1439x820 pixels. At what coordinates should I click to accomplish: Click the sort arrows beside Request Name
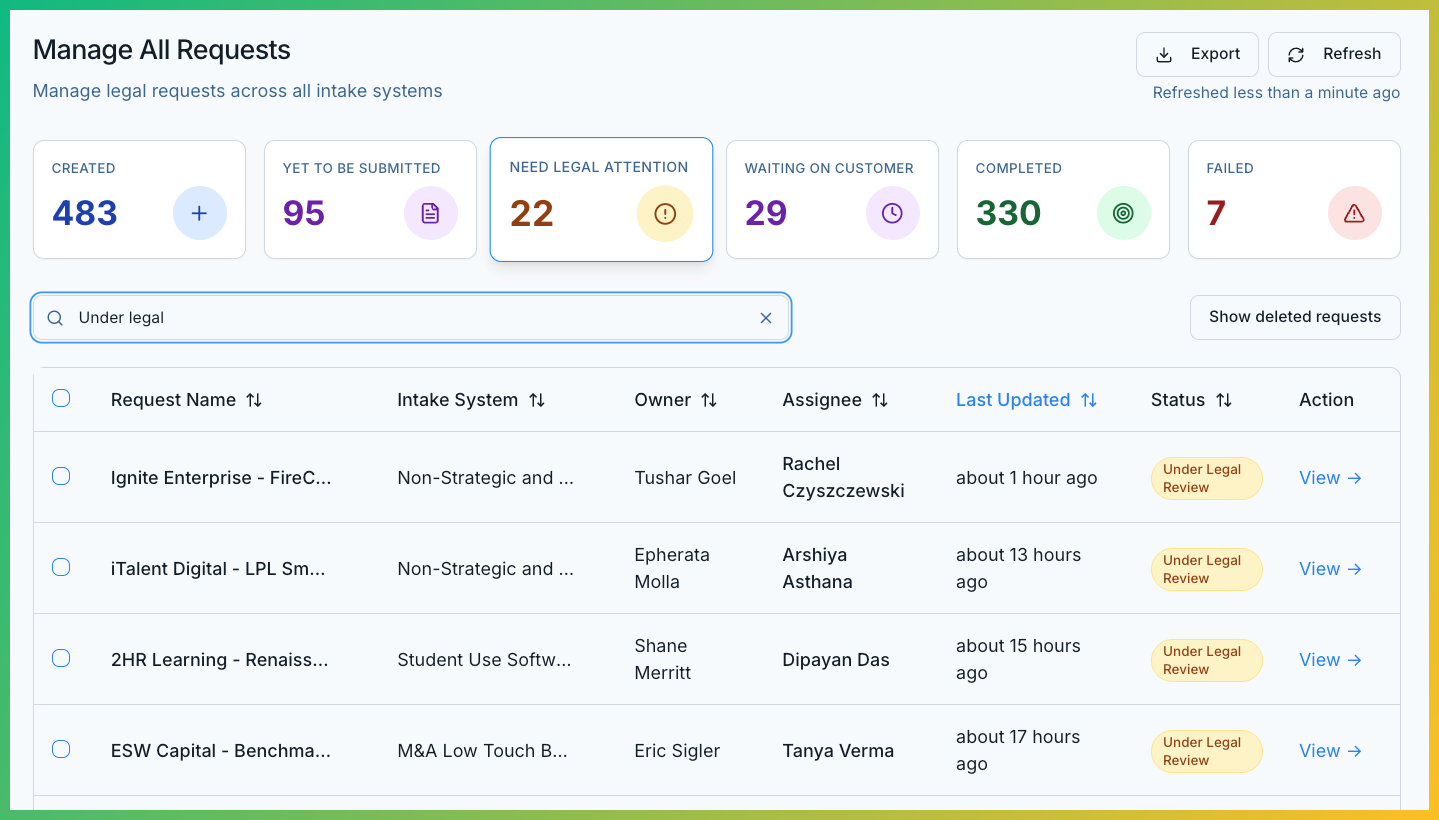click(x=254, y=399)
